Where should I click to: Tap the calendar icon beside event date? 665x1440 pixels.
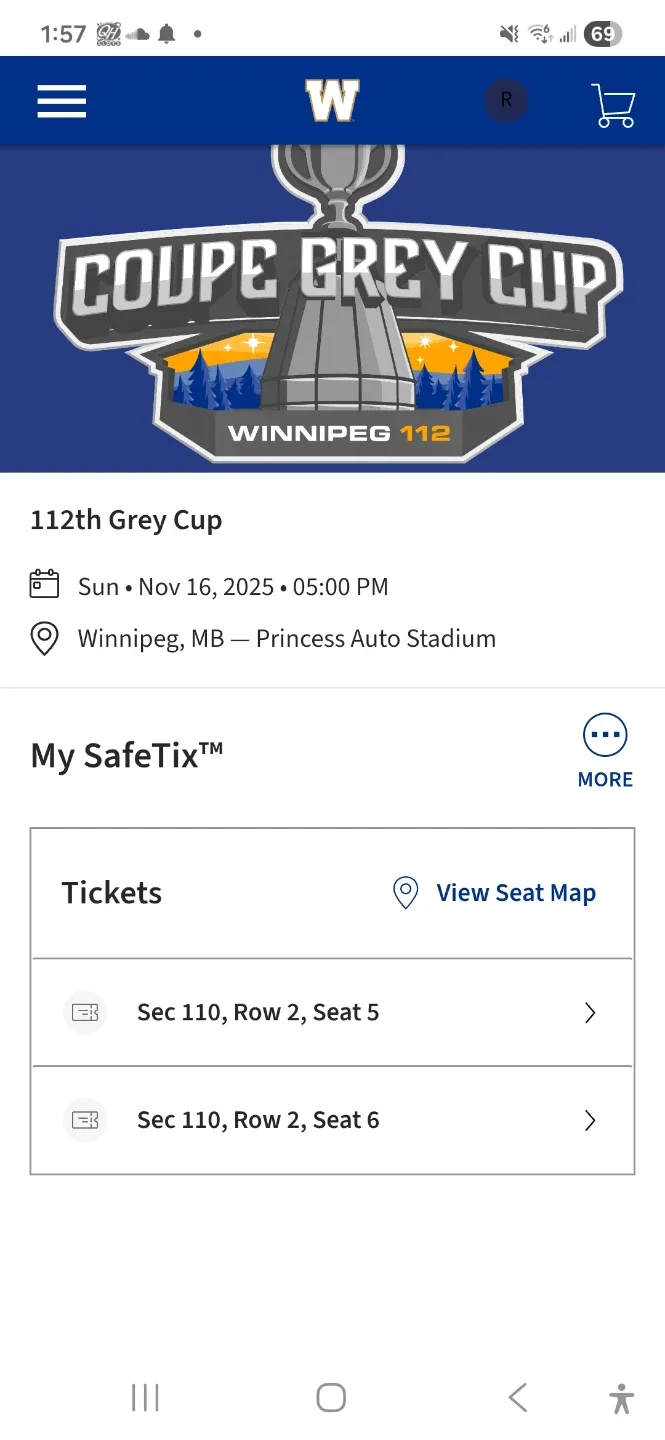(x=44, y=585)
